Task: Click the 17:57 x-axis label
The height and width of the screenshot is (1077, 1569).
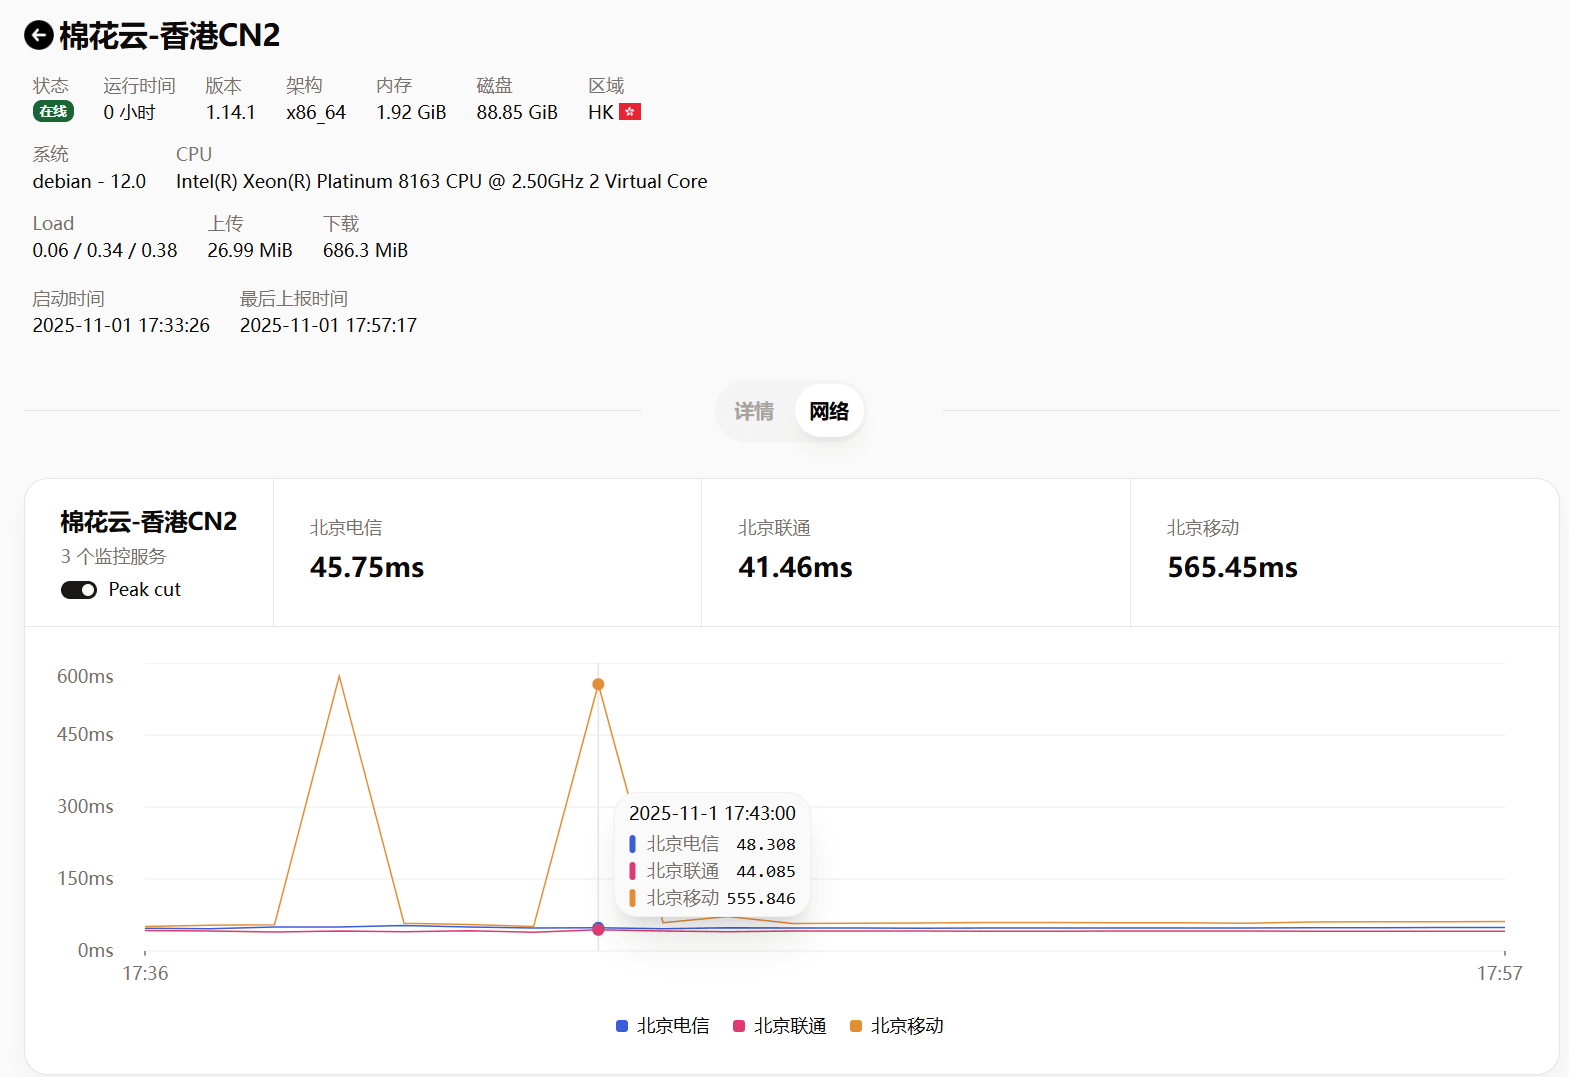Action: click(x=1499, y=973)
